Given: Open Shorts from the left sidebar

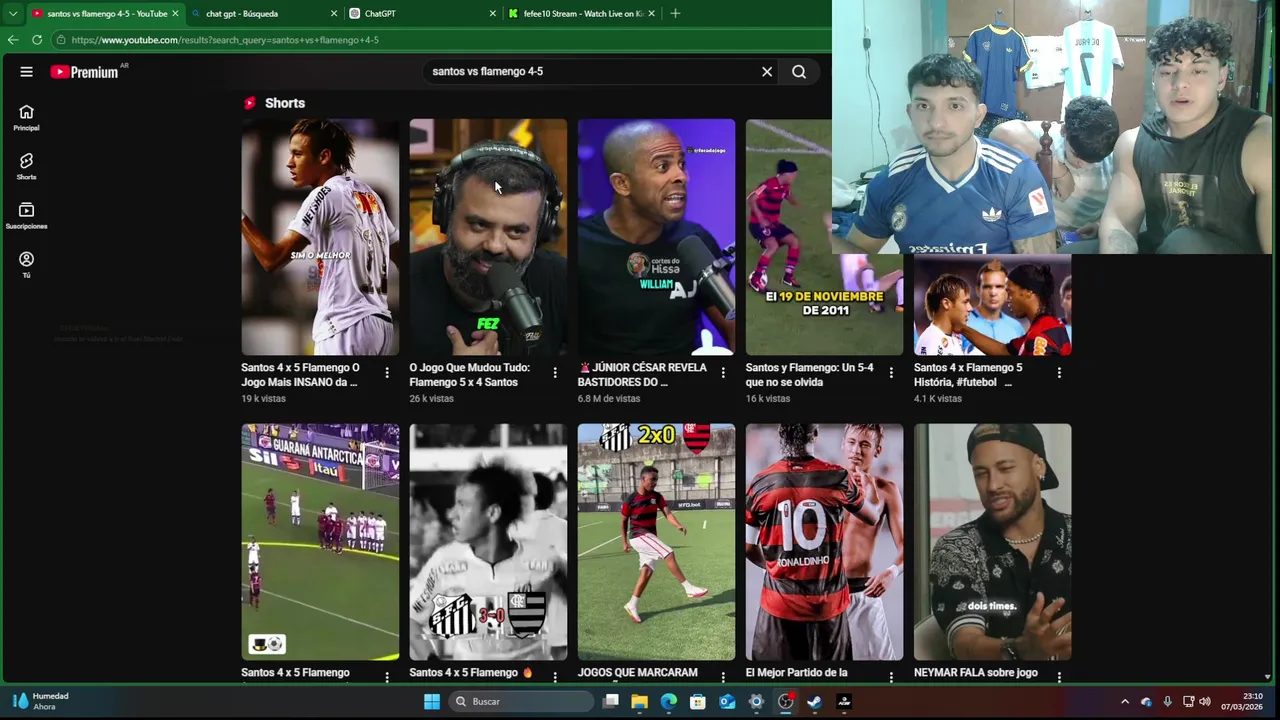Looking at the screenshot, I should point(26,167).
